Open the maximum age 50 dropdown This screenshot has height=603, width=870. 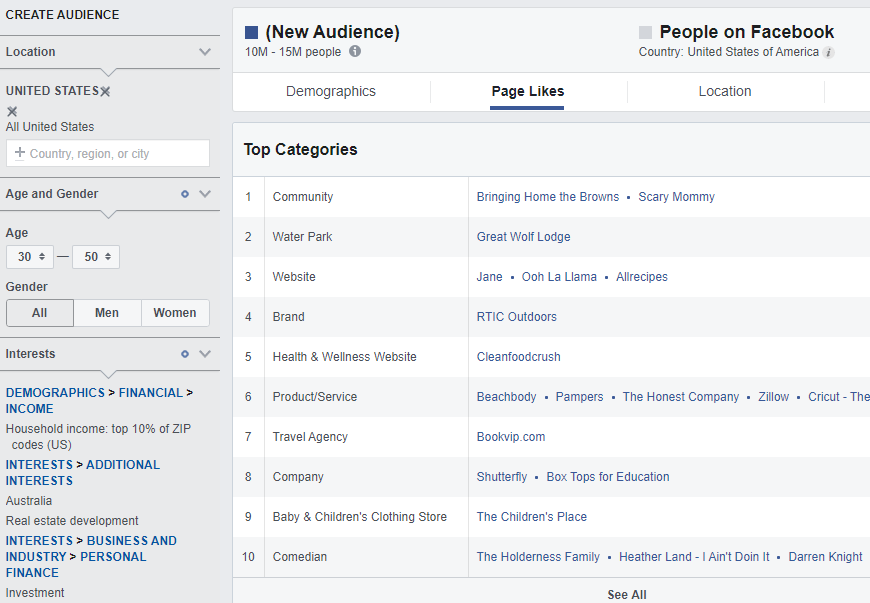pos(96,257)
